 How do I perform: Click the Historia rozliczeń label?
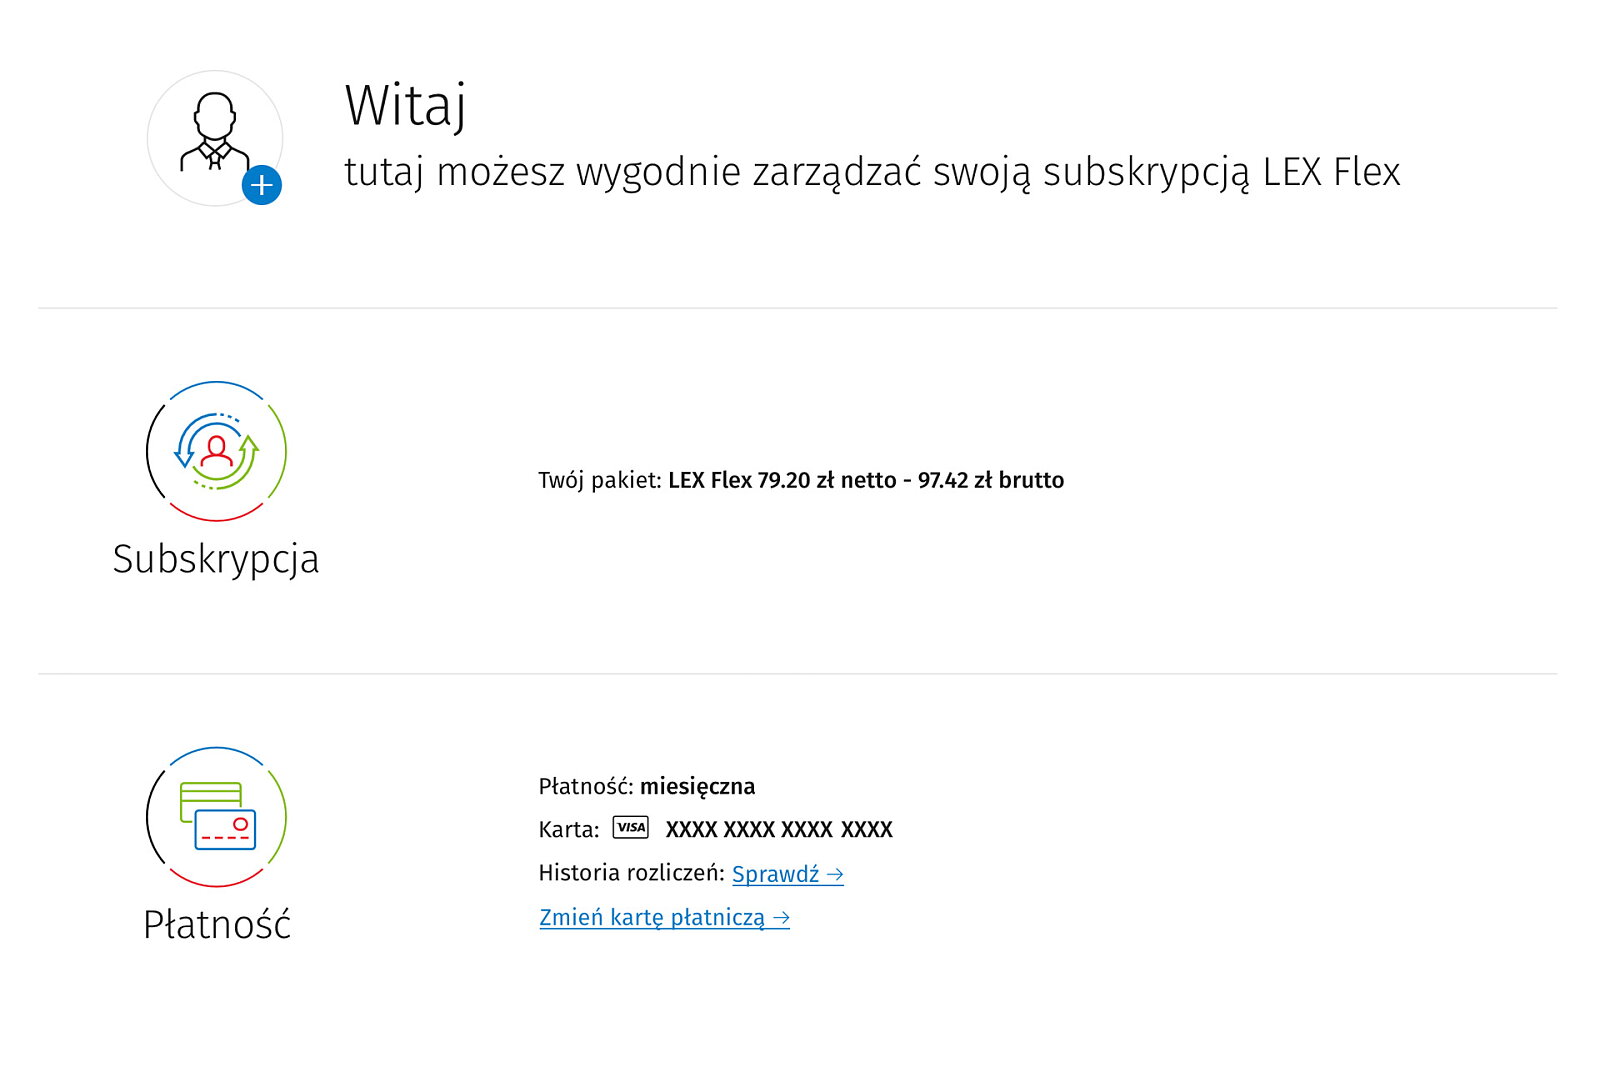coord(631,873)
